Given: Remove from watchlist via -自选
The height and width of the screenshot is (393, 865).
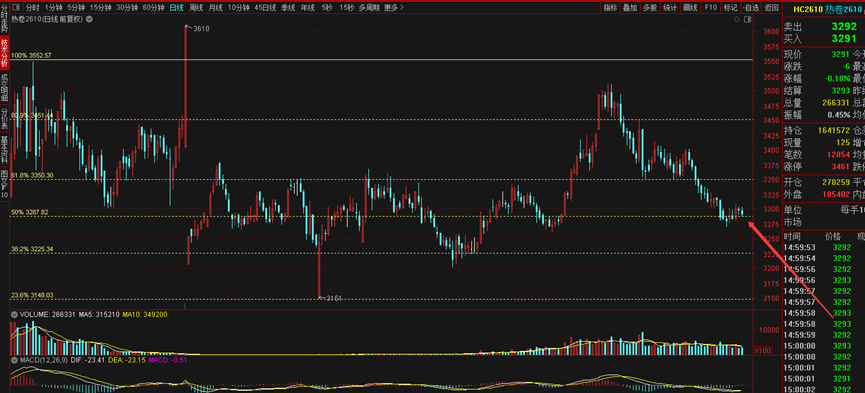Looking at the screenshot, I should (750, 8).
